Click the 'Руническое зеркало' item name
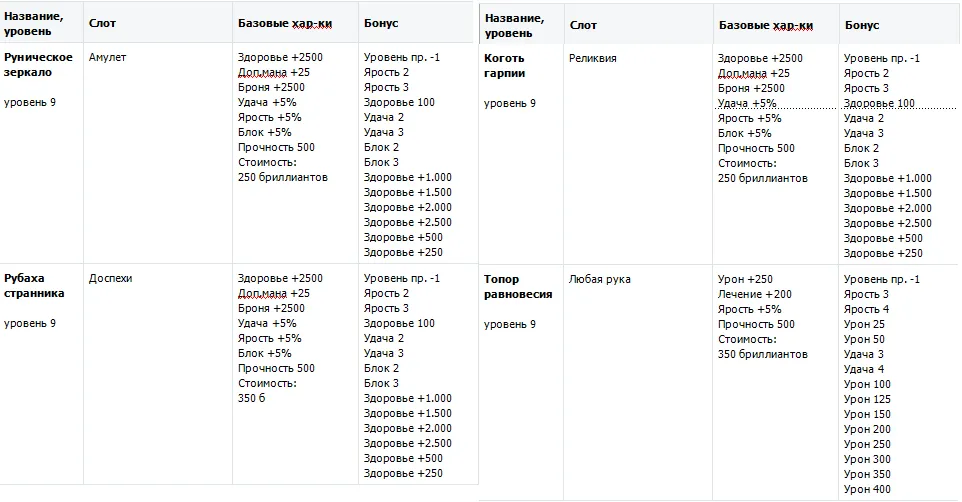The height and width of the screenshot is (502, 962). click(x=38, y=65)
